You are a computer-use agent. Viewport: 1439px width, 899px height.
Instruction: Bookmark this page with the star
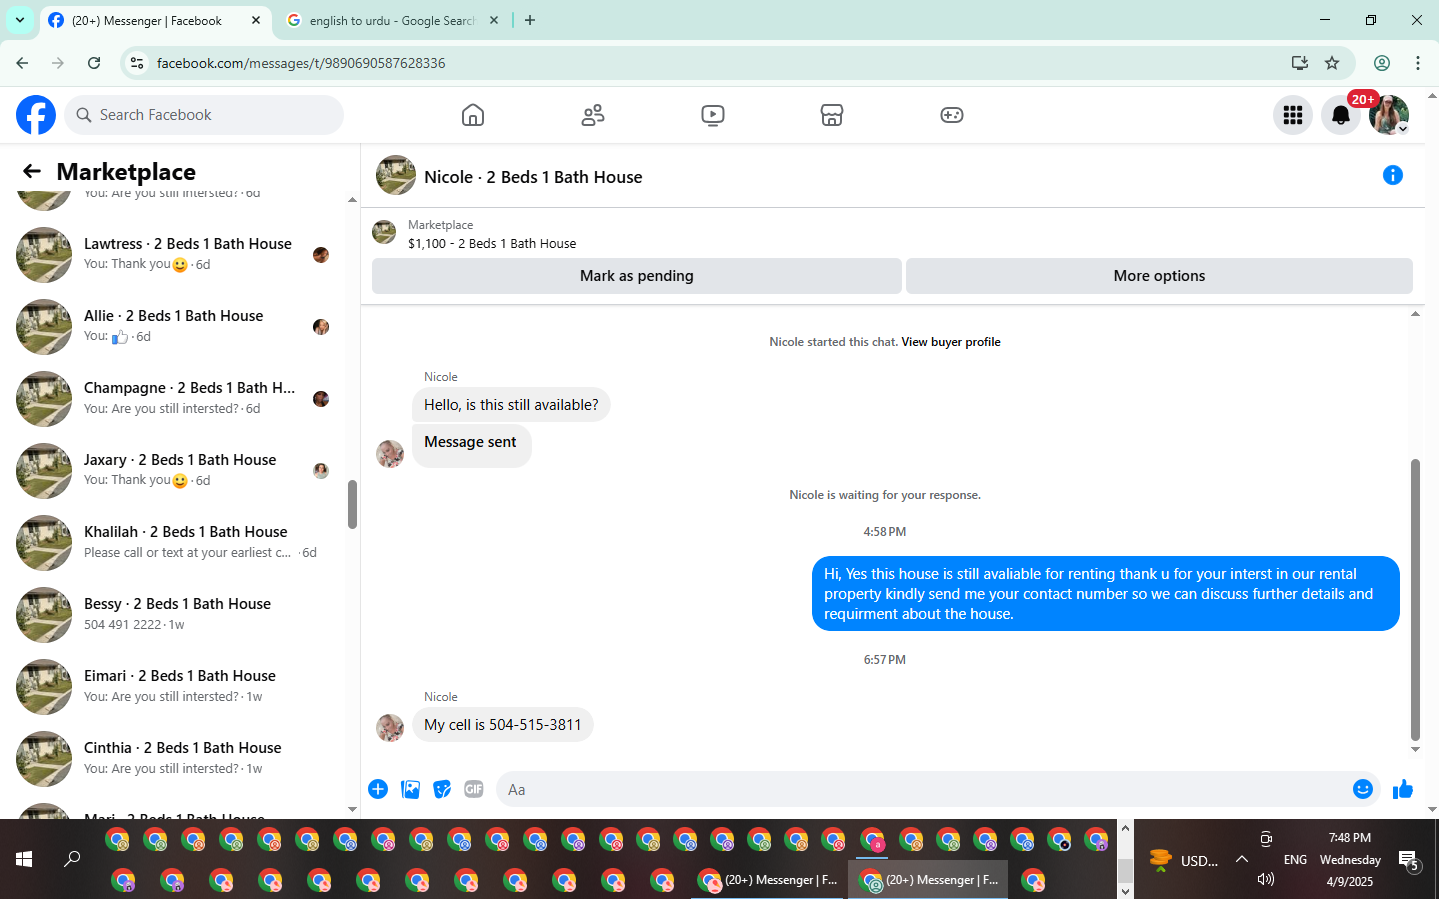coord(1332,63)
